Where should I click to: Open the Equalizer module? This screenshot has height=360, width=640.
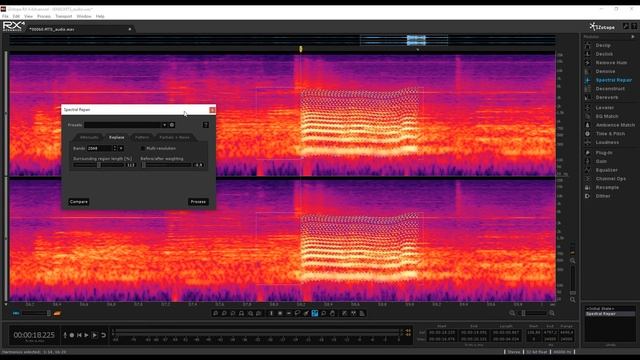[606, 170]
